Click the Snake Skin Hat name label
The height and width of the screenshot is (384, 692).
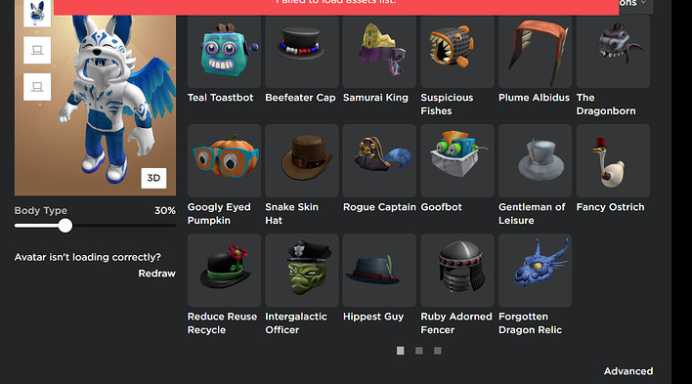[x=292, y=214]
